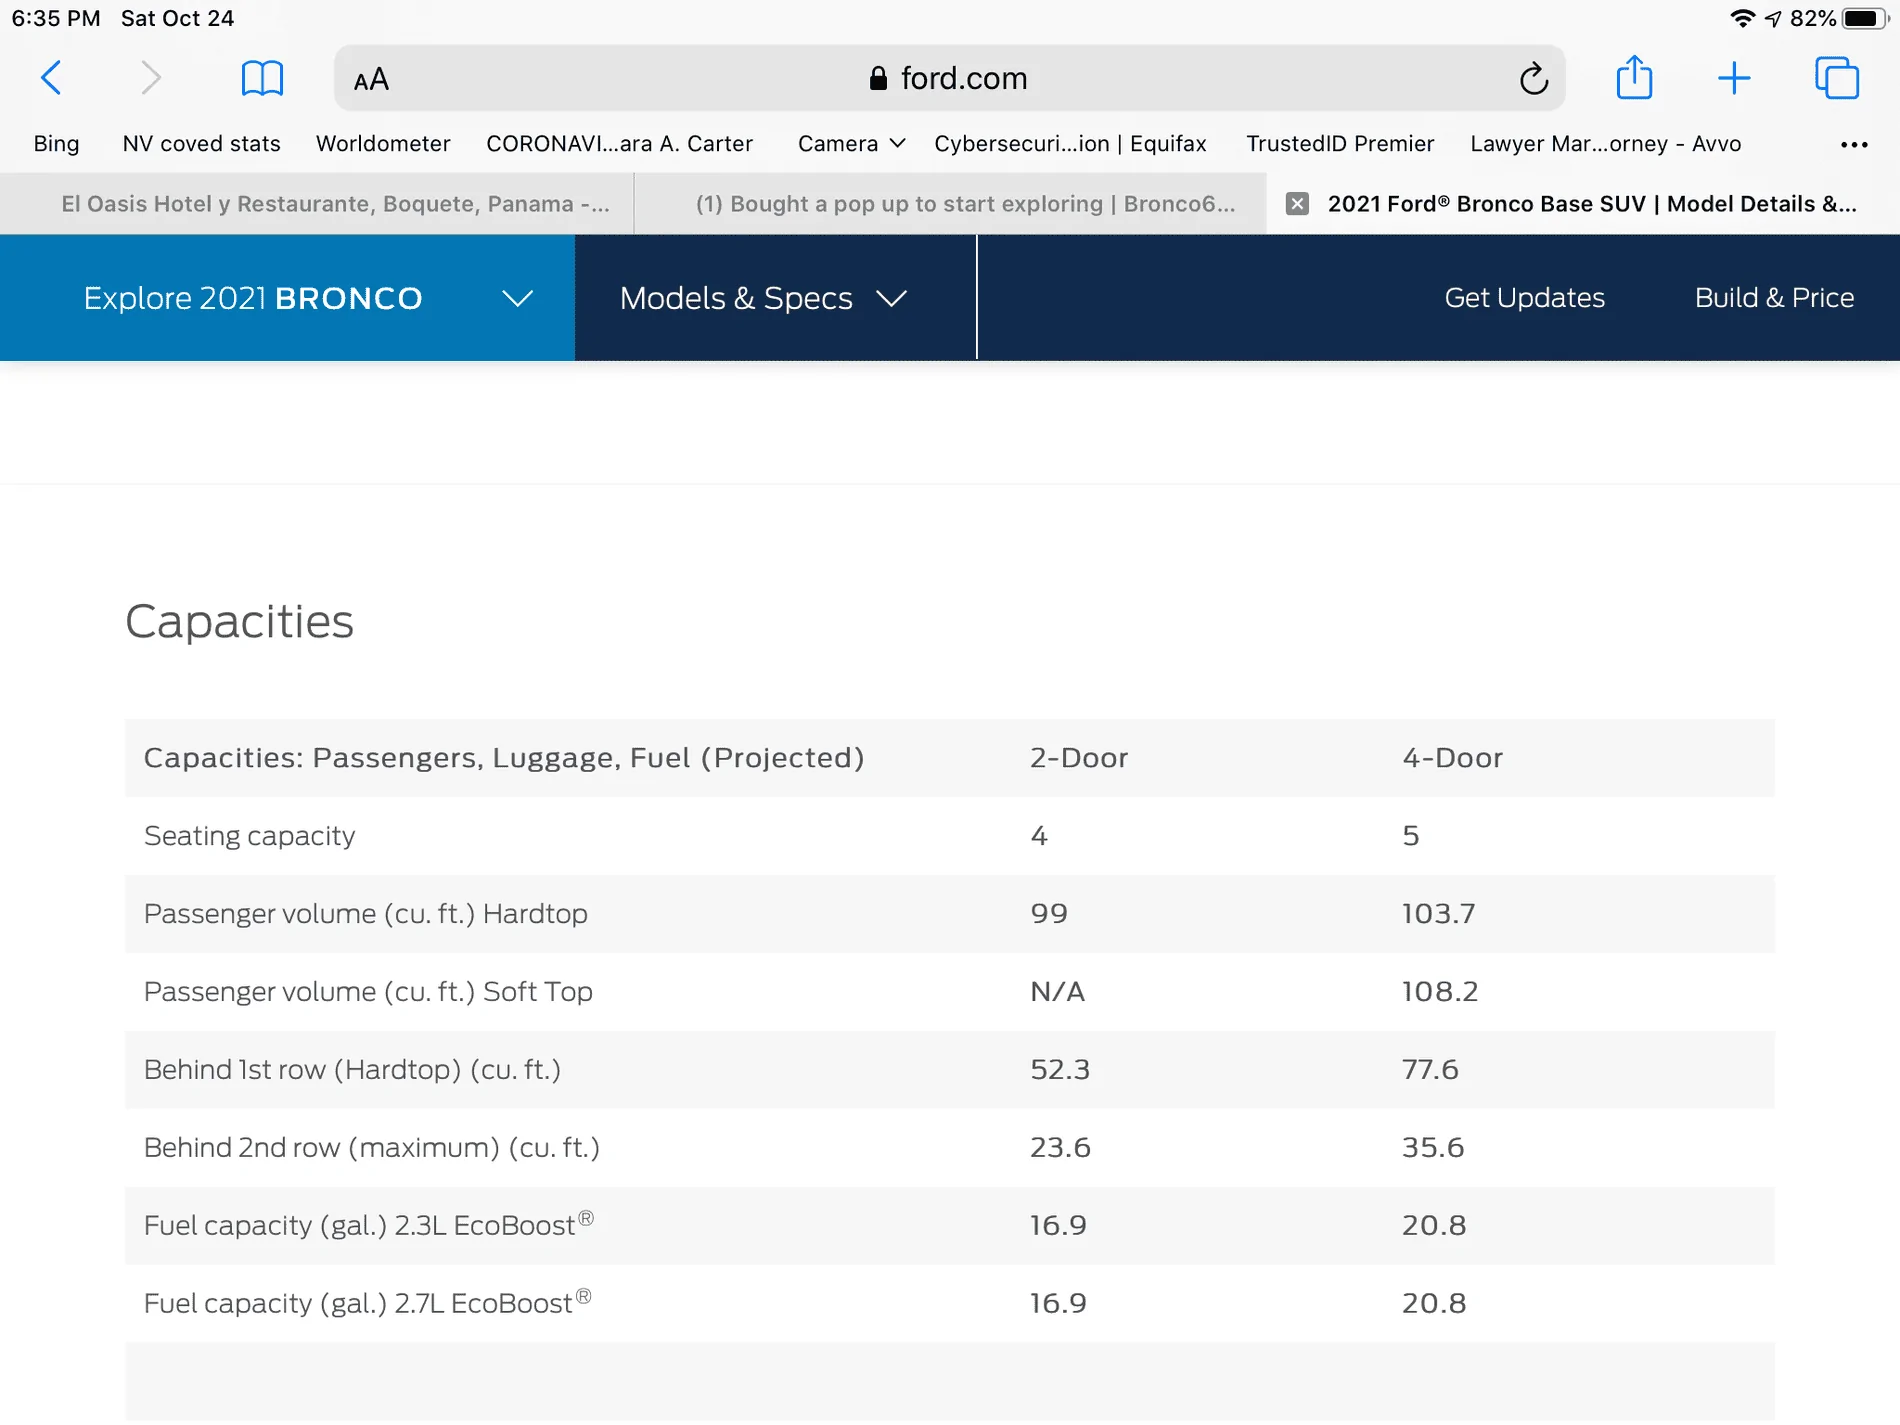
Task: Open the TrustedID Premier bookmark
Action: coord(1340,144)
